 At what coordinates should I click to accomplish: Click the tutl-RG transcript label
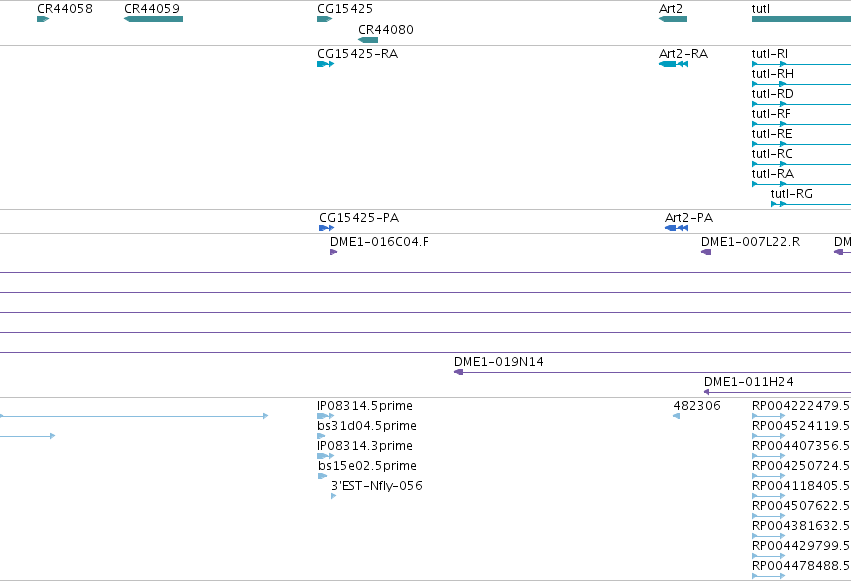791,194
